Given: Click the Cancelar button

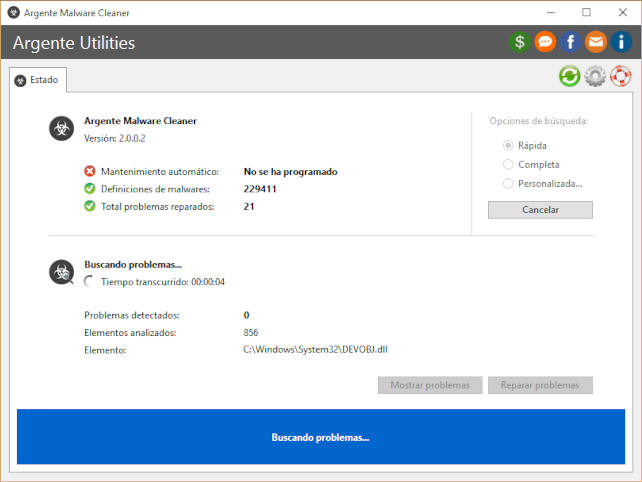Looking at the screenshot, I should pos(540,210).
